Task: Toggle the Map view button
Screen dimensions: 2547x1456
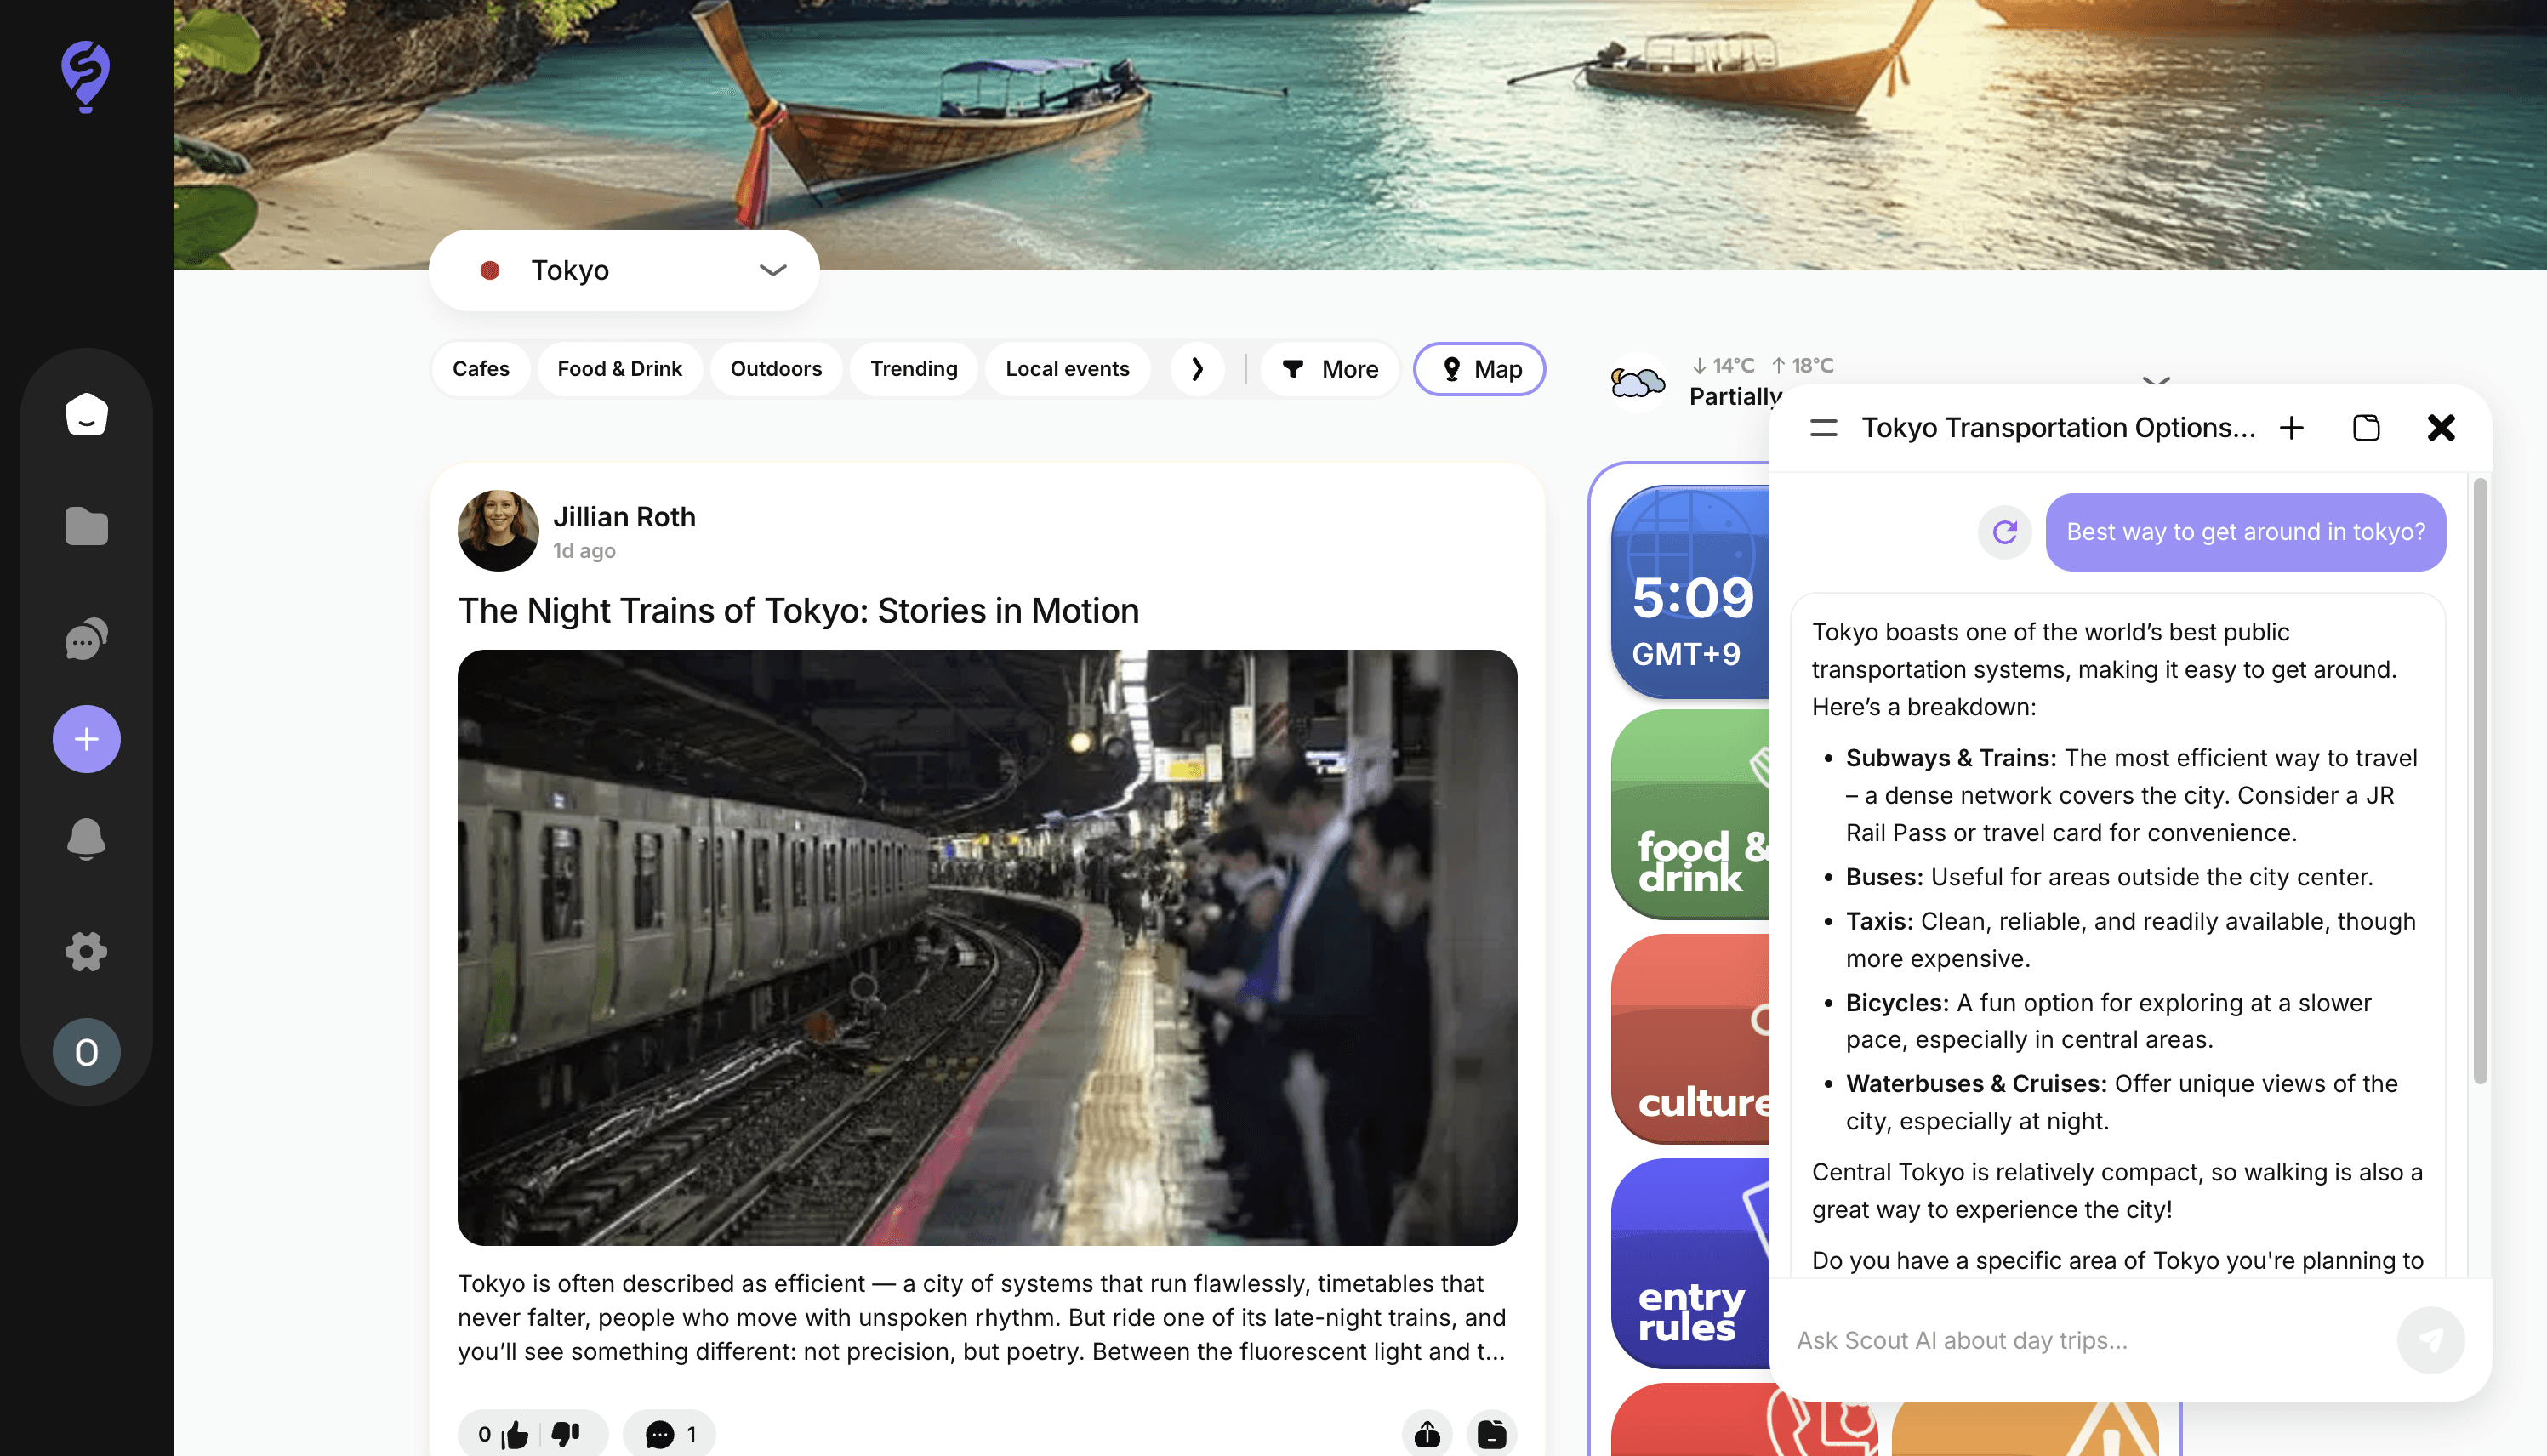Action: coord(1479,369)
